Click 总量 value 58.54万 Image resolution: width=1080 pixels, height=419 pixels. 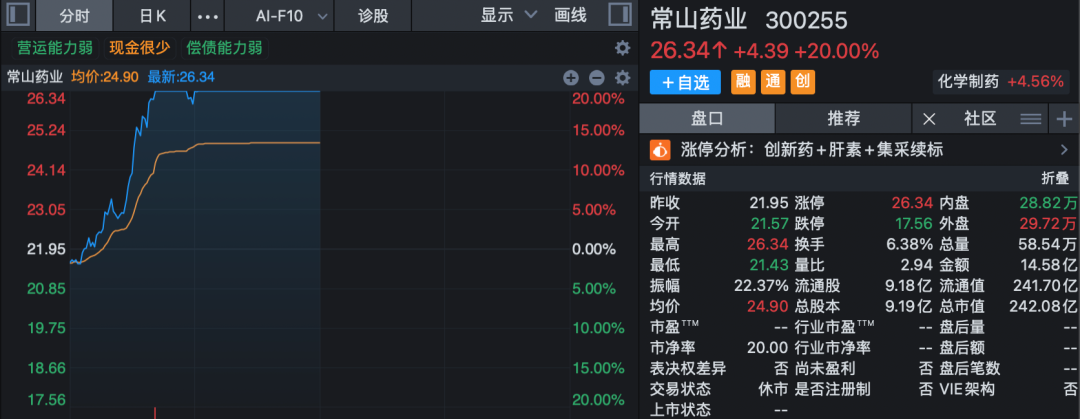[x=1047, y=244]
